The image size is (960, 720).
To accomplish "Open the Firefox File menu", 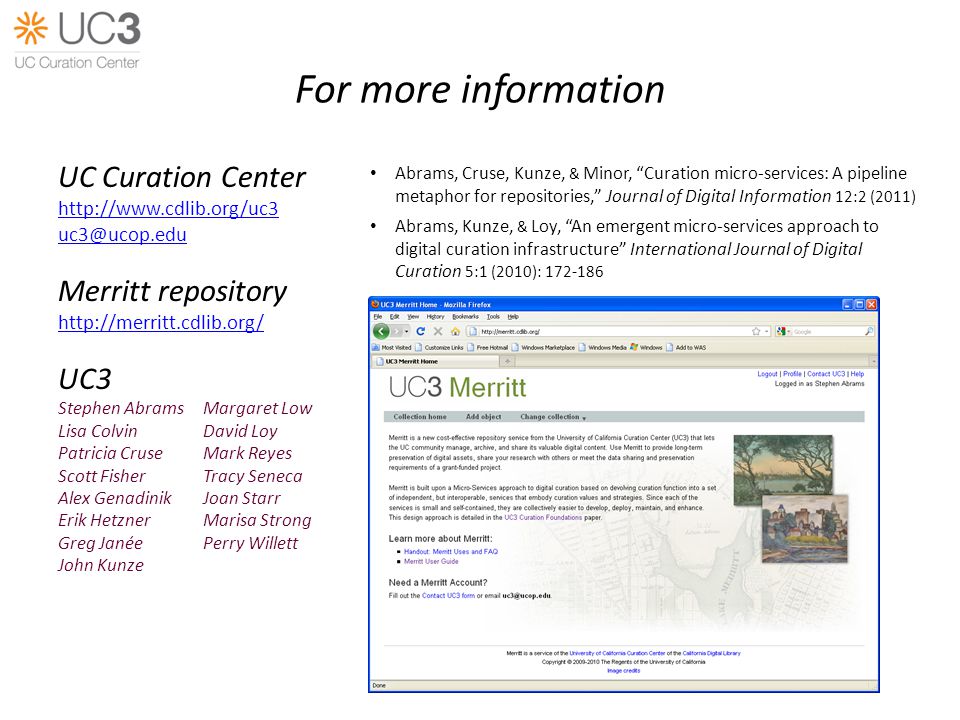I will [378, 317].
